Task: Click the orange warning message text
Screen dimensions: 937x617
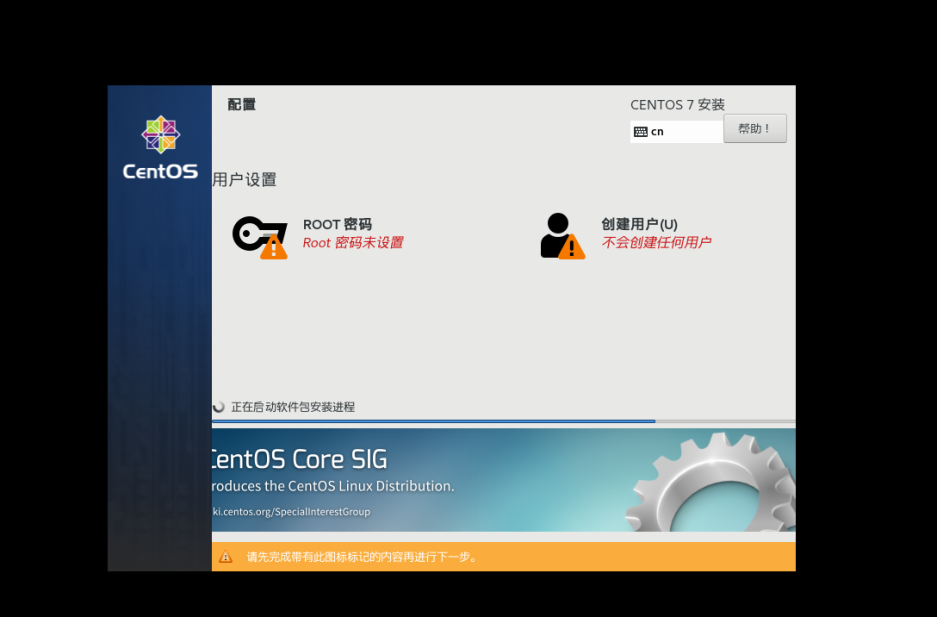Action: click(362, 557)
